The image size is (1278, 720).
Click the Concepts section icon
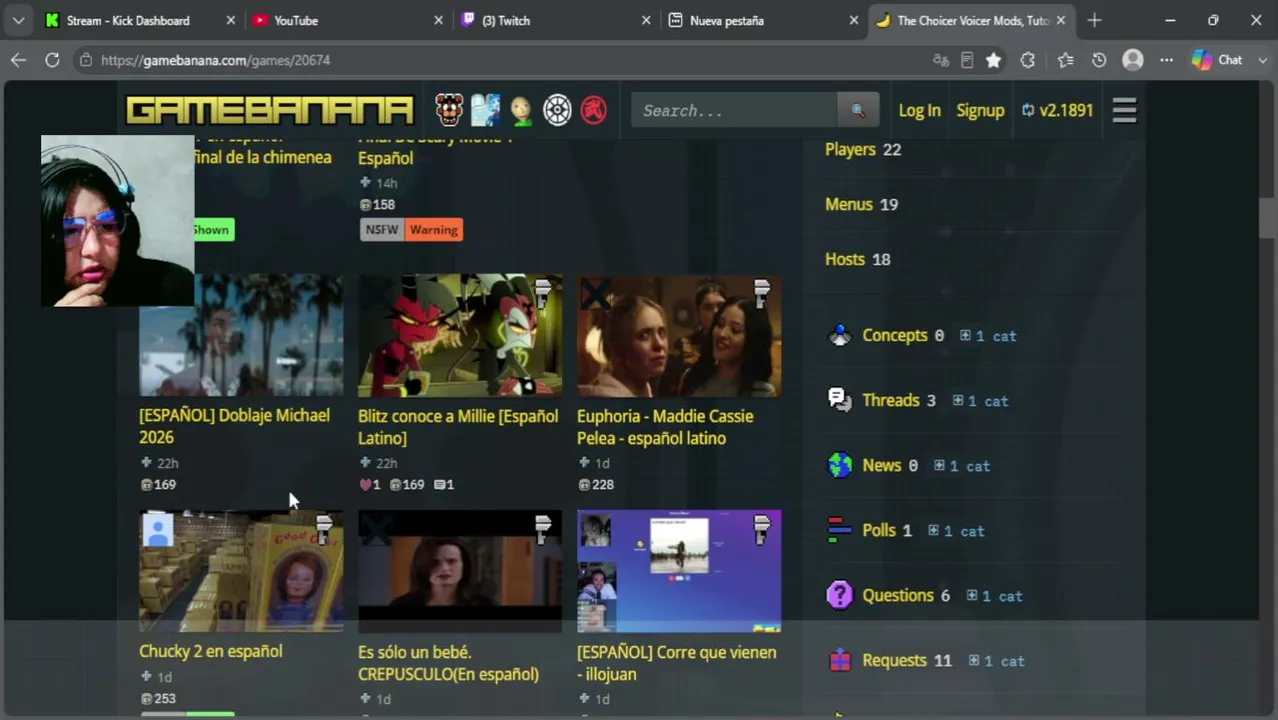click(840, 335)
